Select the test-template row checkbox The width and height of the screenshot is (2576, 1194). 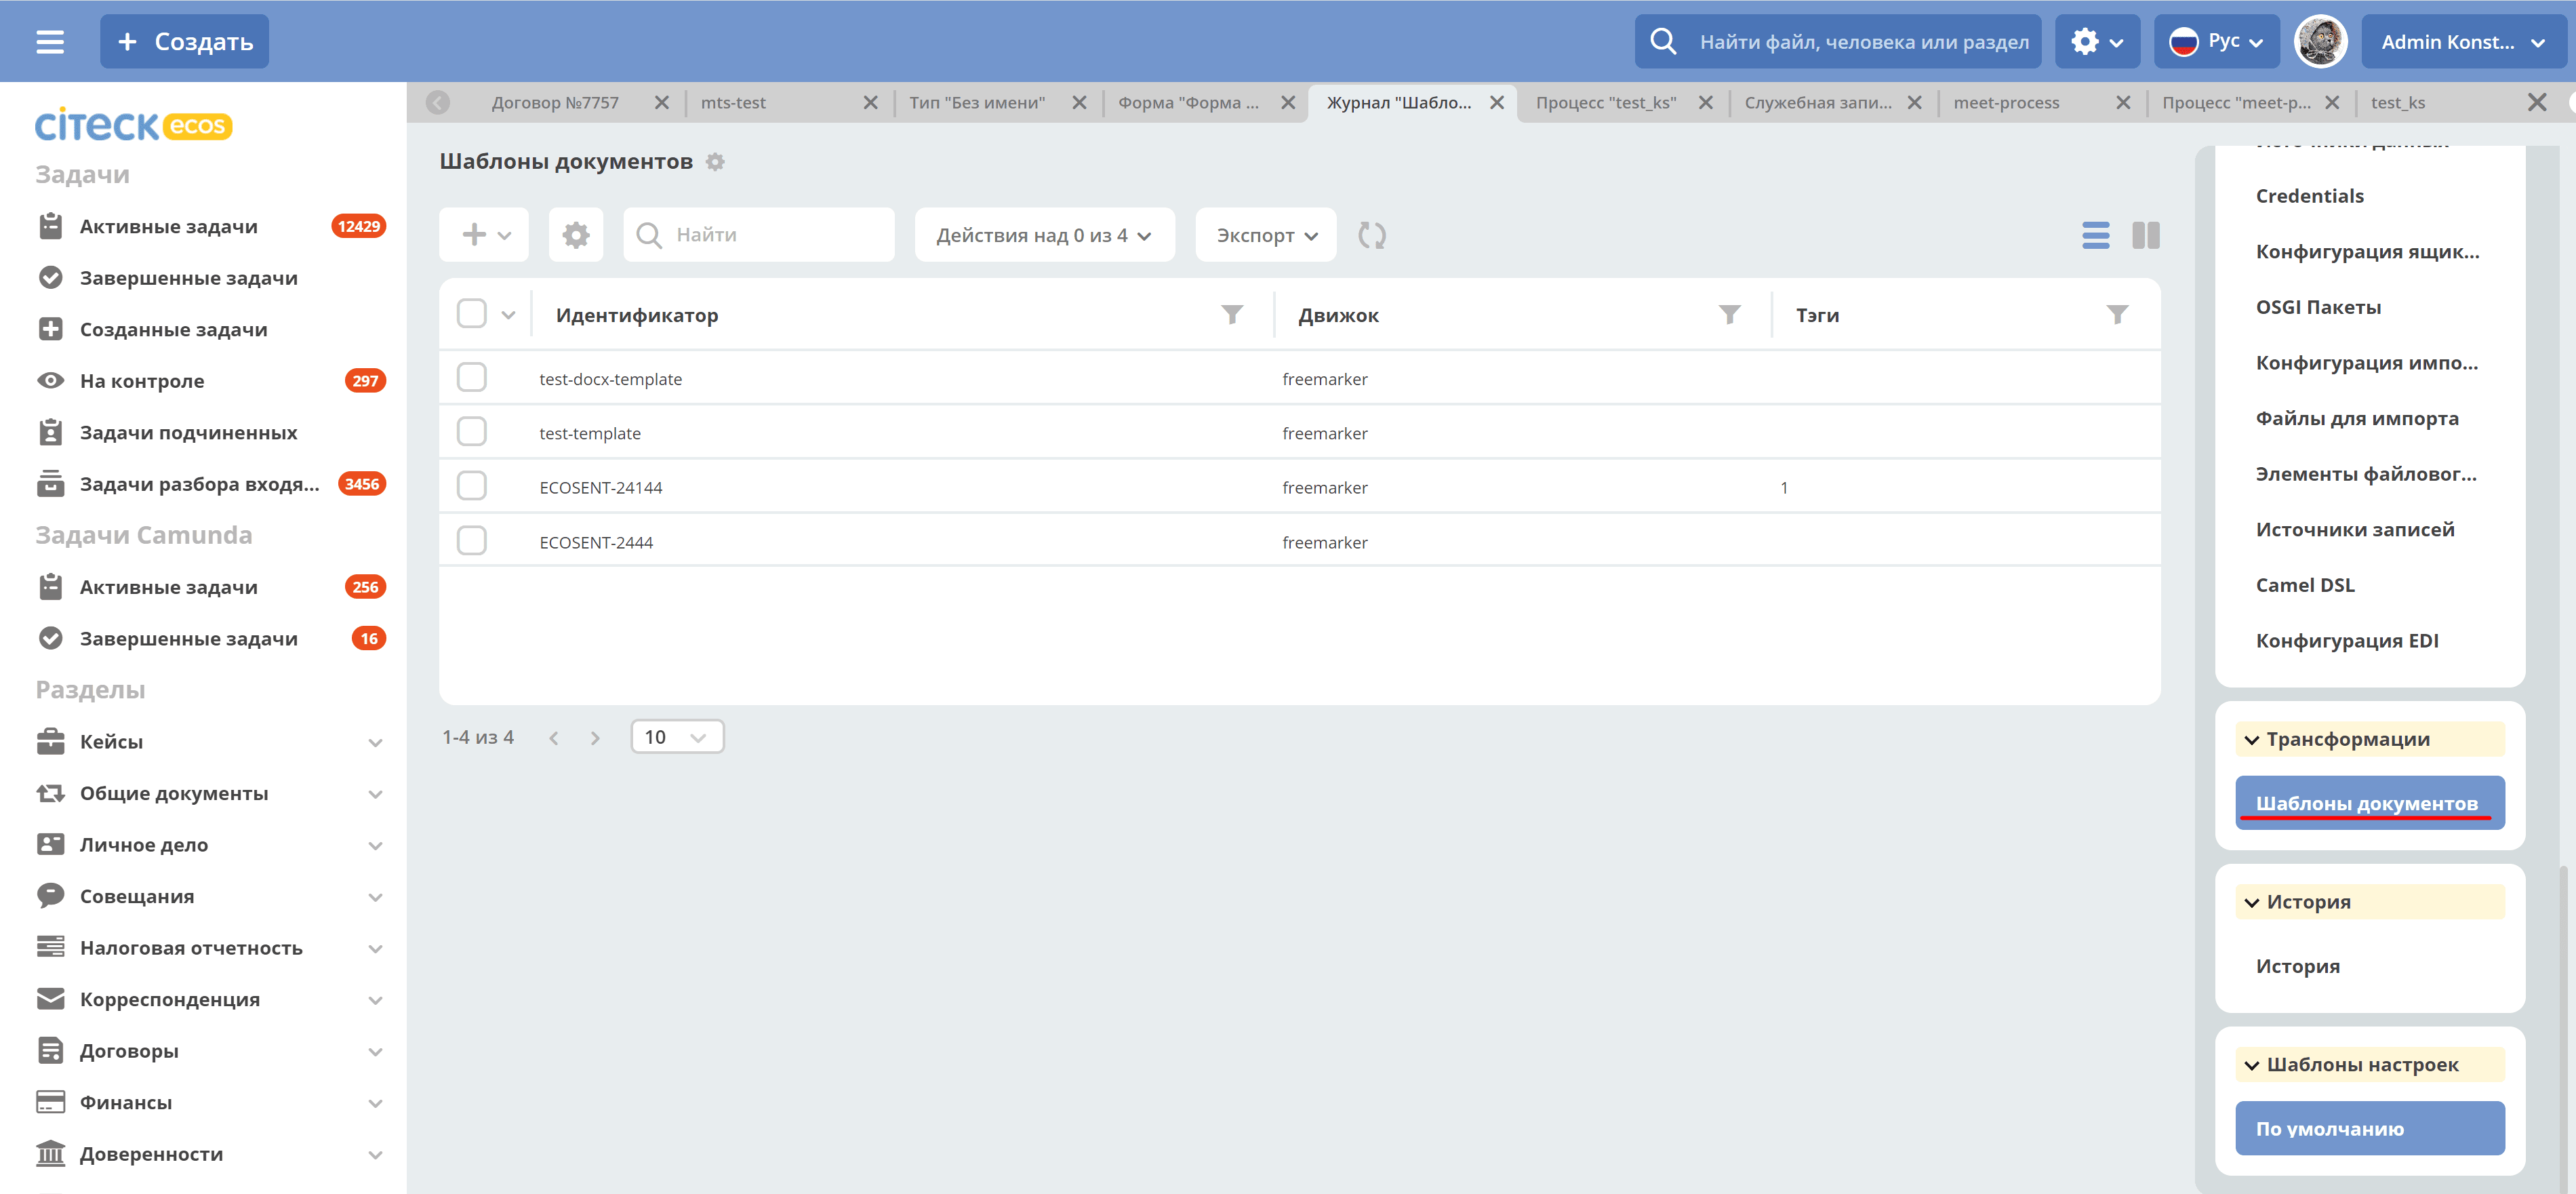click(471, 432)
